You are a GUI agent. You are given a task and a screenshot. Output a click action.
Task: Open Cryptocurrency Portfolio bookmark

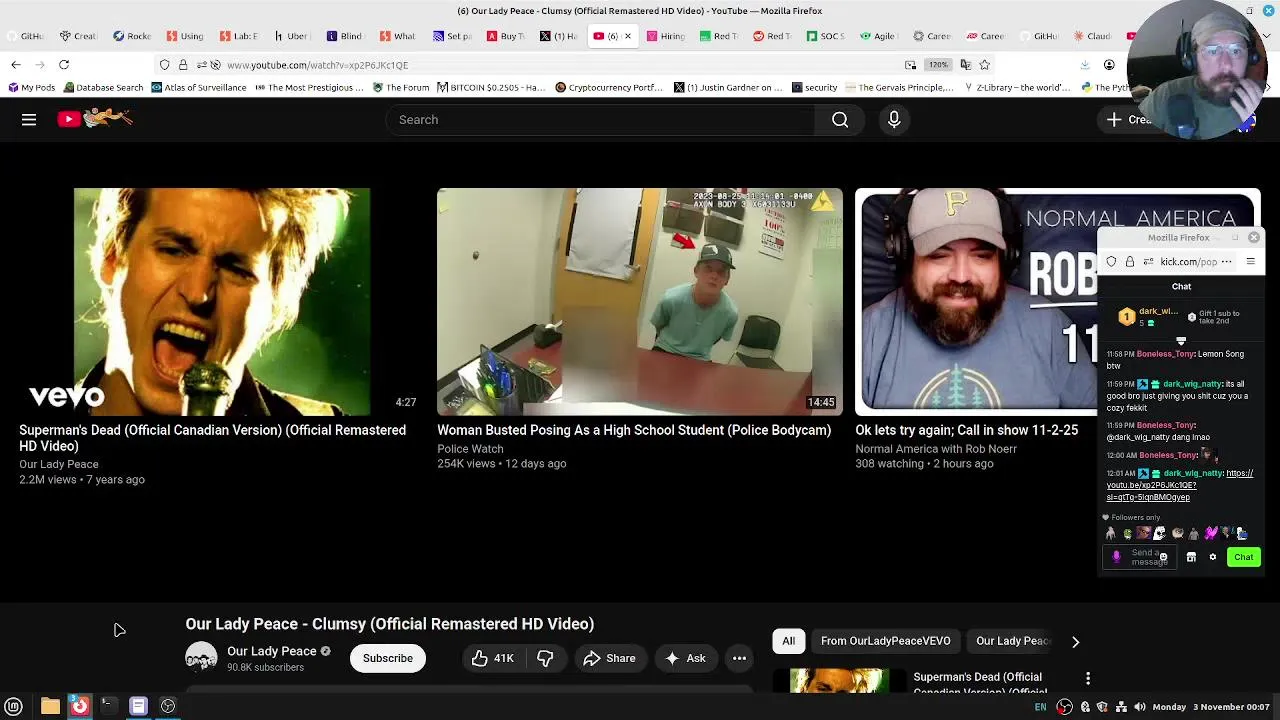608,88
